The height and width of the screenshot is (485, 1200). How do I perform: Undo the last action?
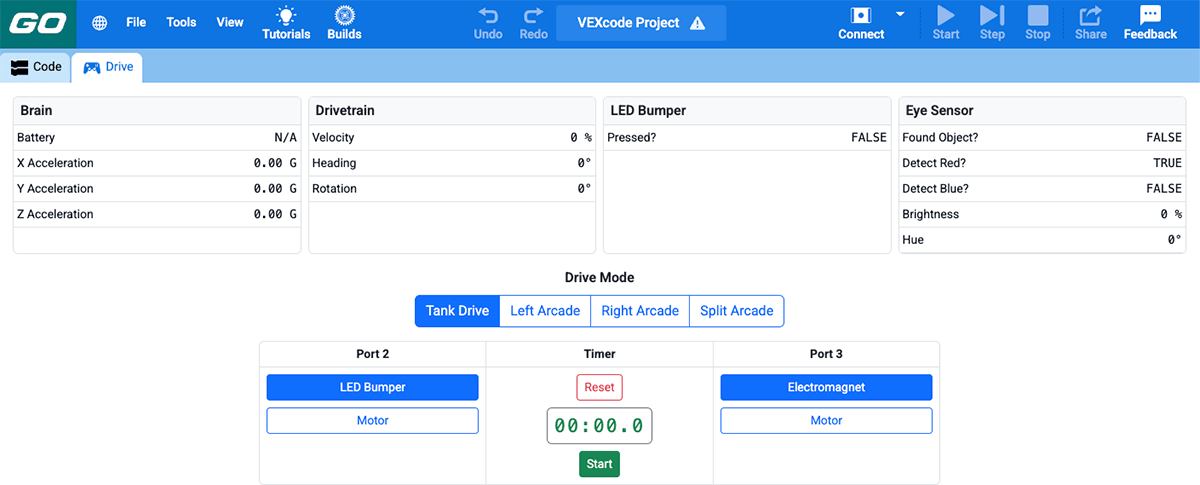488,23
